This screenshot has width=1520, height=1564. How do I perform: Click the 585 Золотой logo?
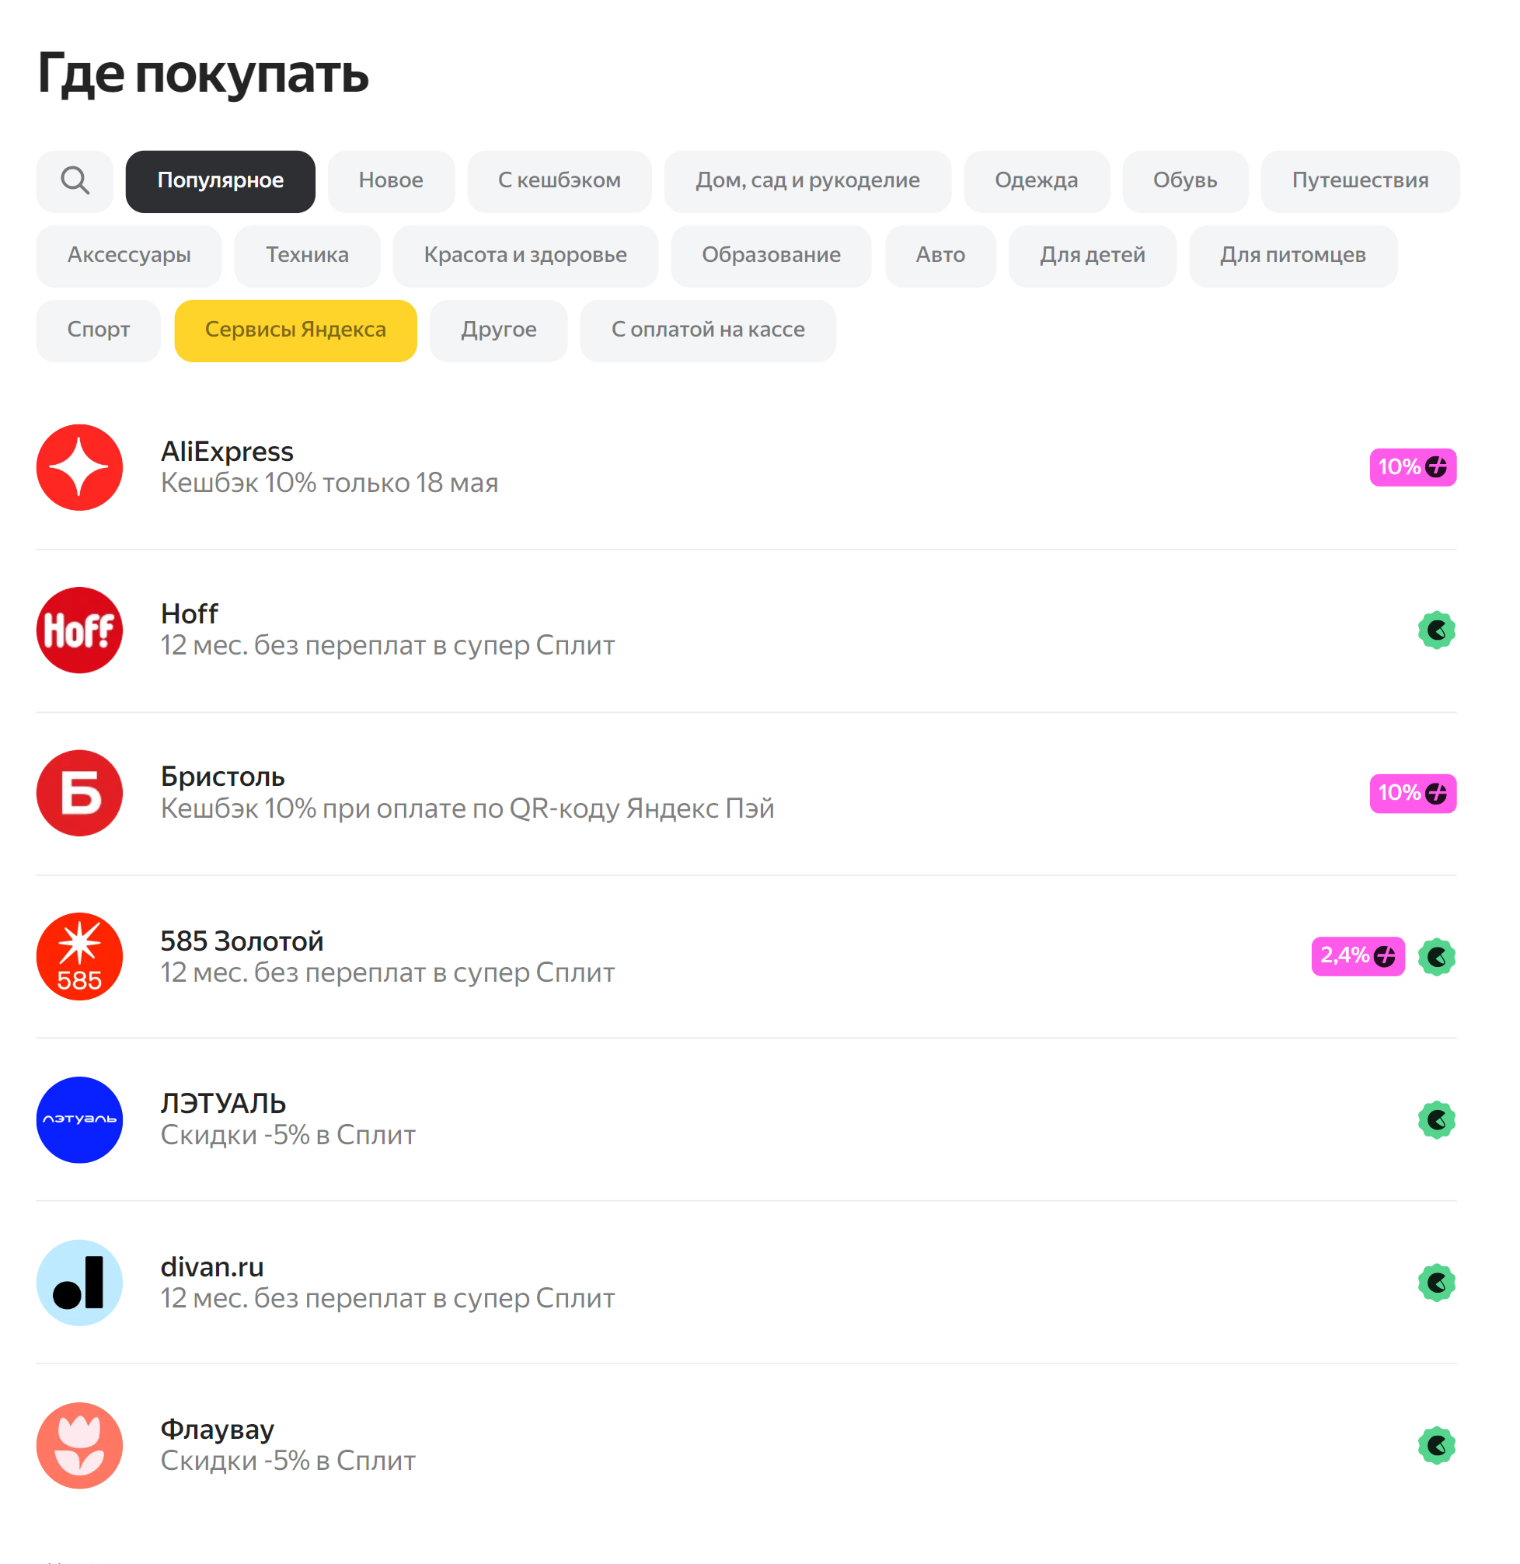[x=80, y=956]
